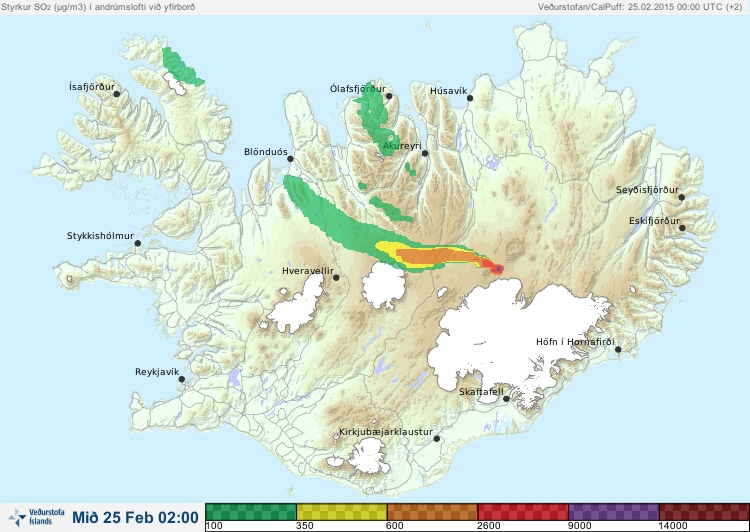Click the Reykjavík label text

pos(157,372)
